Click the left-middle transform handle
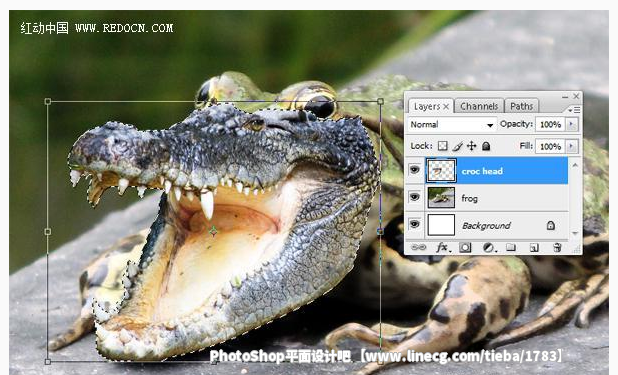This screenshot has width=618, height=375. pyautogui.click(x=48, y=231)
